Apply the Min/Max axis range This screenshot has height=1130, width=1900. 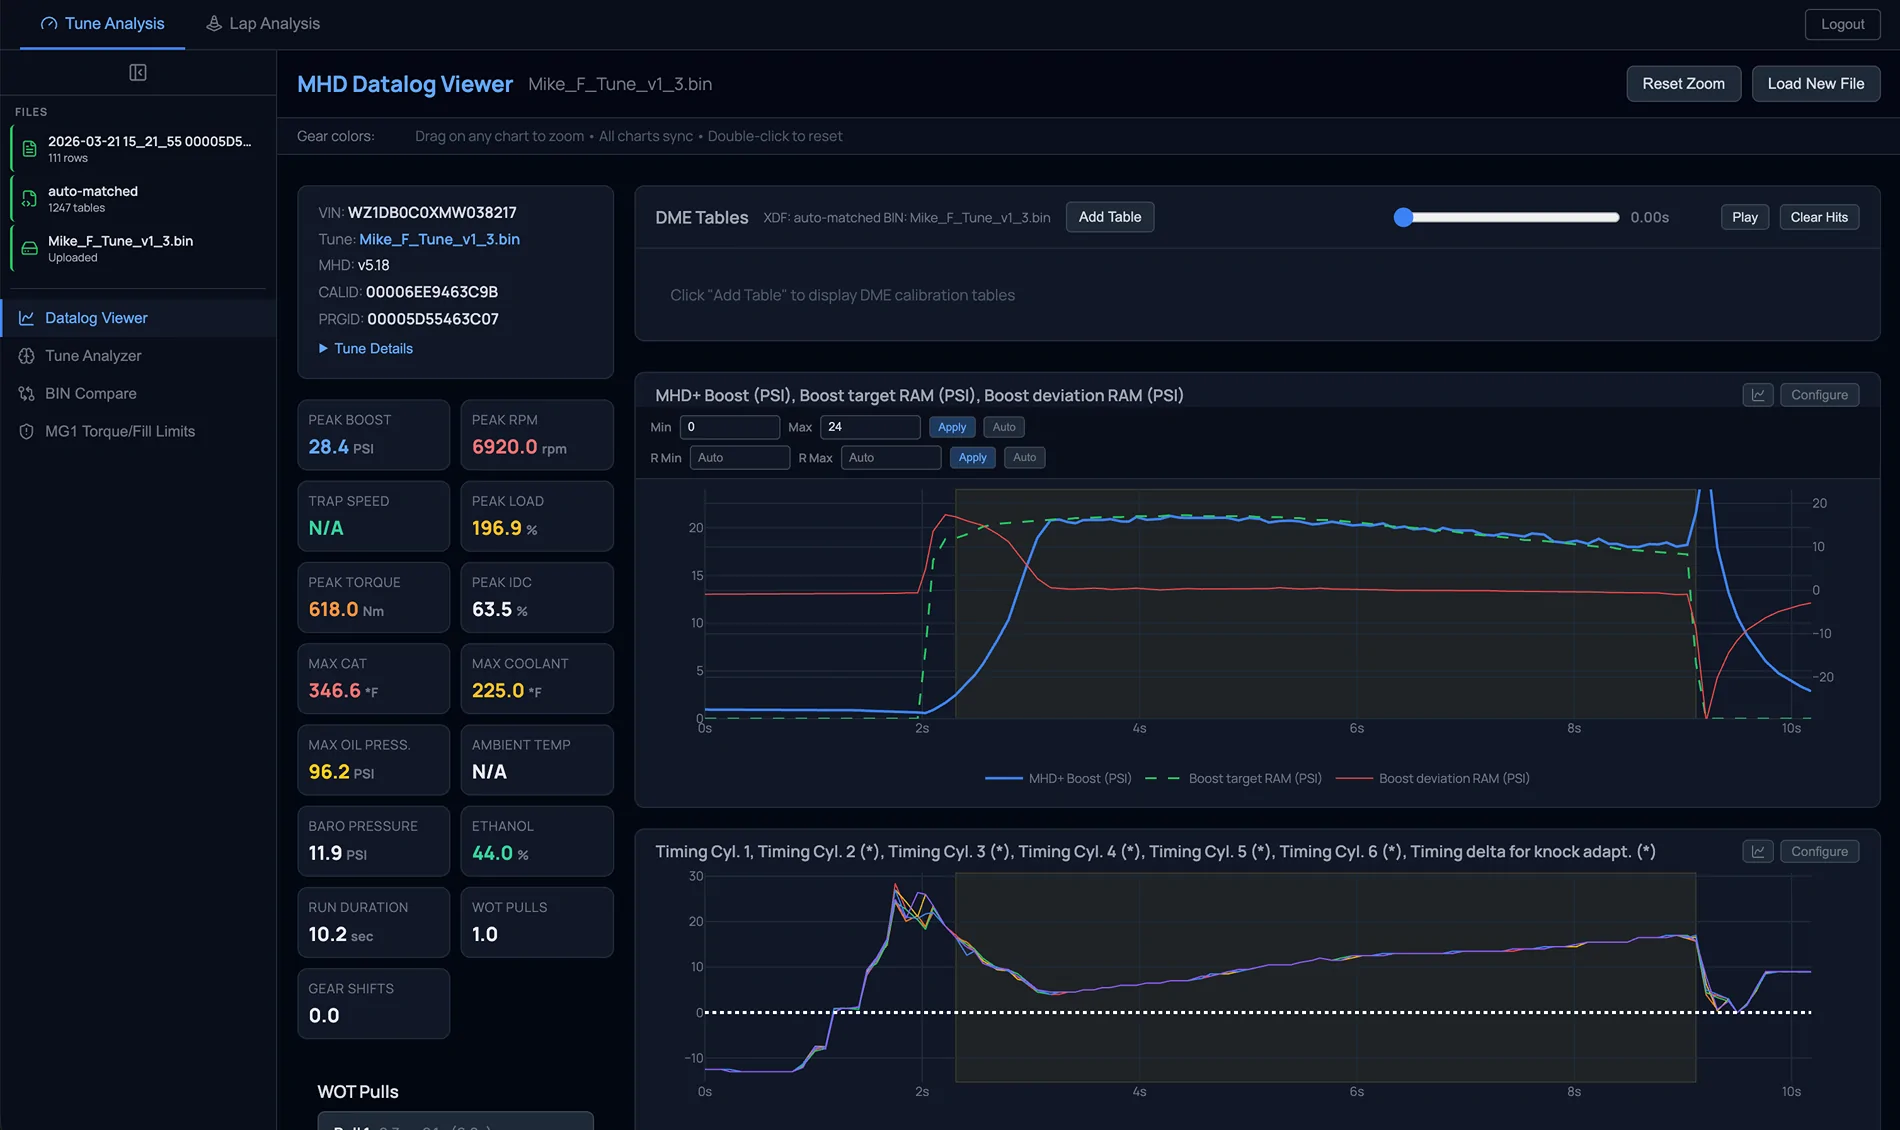coord(952,427)
